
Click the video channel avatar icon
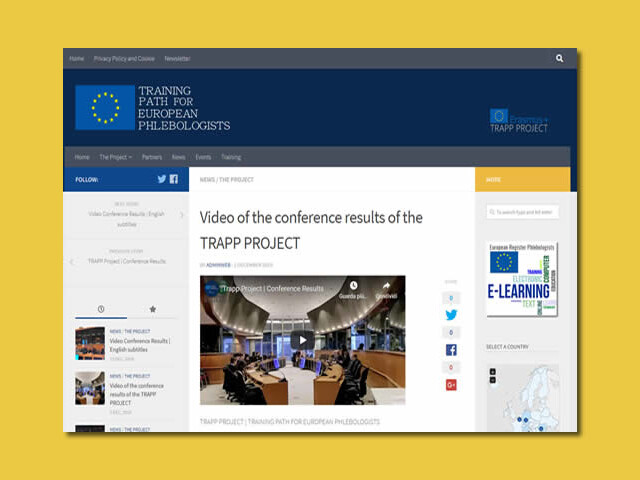click(x=211, y=289)
